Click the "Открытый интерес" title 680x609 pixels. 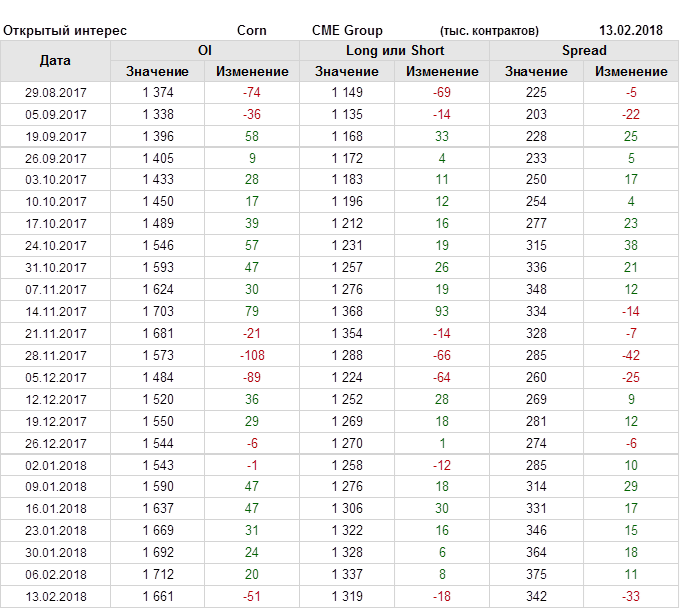[65, 30]
